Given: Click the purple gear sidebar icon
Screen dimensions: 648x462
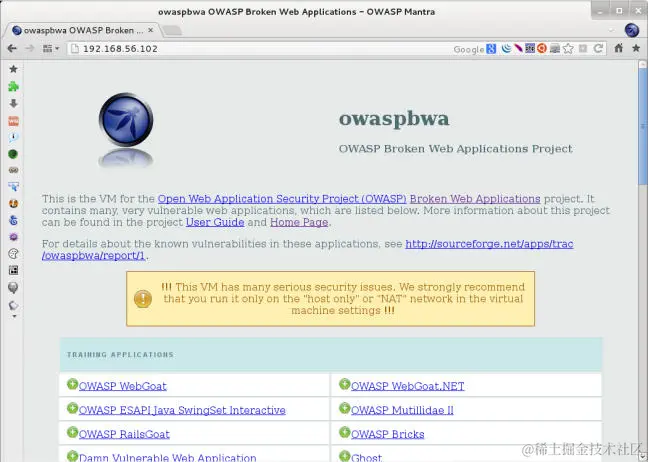Looking at the screenshot, I should point(13,237).
